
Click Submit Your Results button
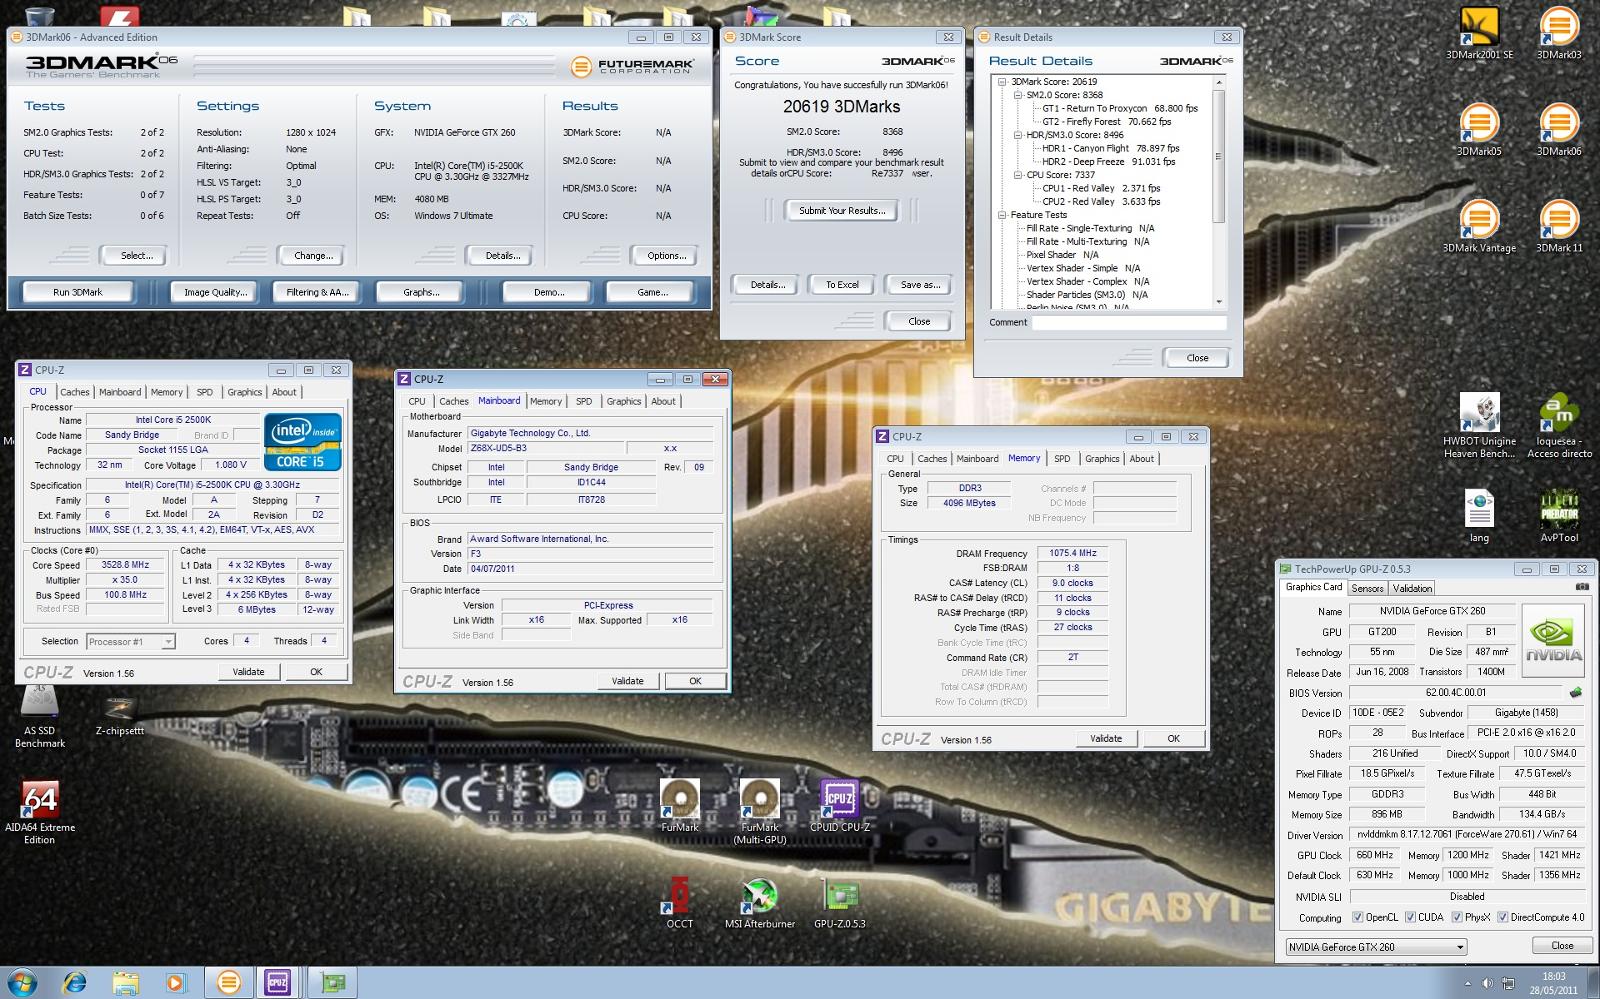pyautogui.click(x=842, y=211)
